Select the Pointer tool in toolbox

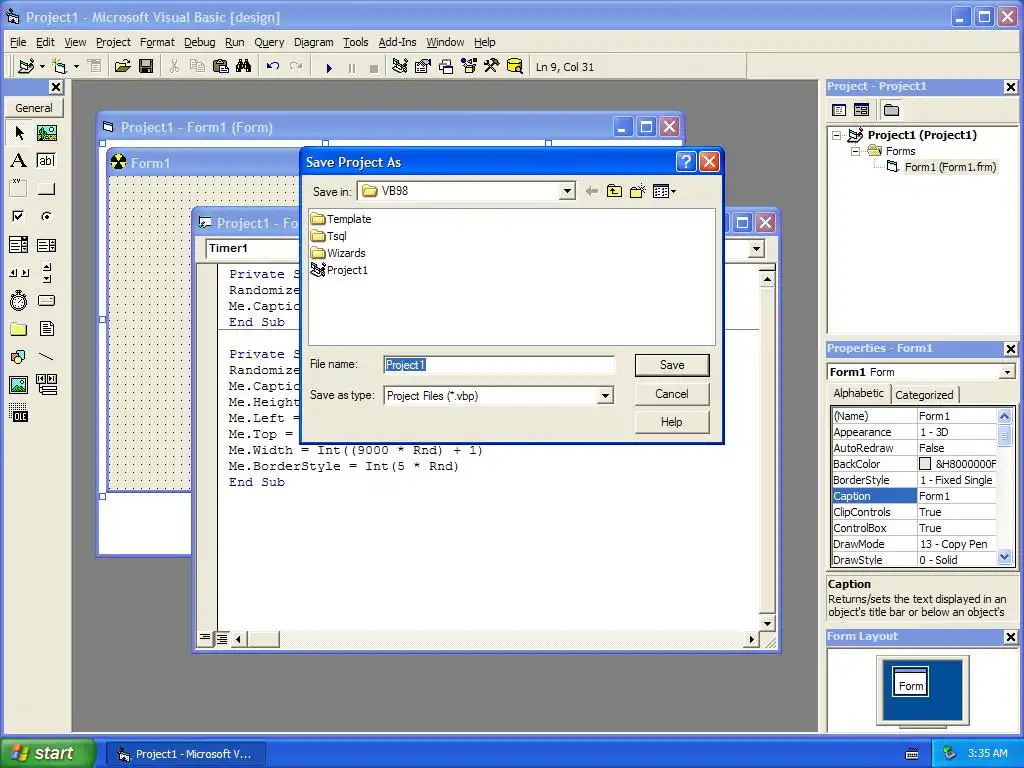coord(18,133)
